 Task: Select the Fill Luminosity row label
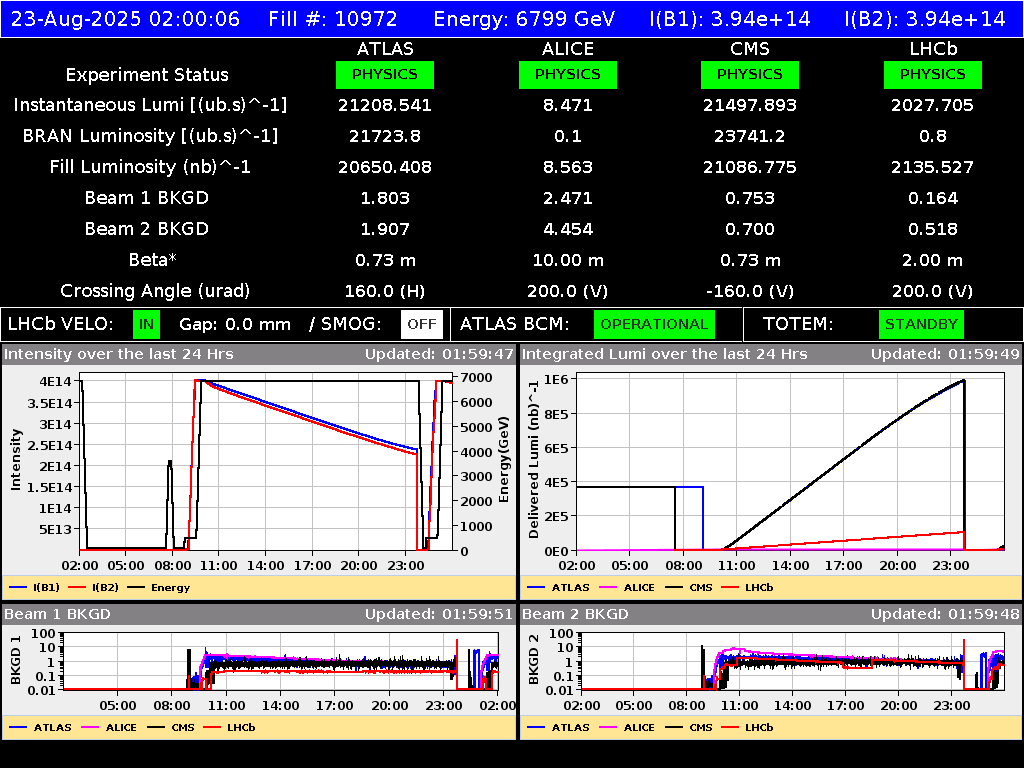pos(150,167)
